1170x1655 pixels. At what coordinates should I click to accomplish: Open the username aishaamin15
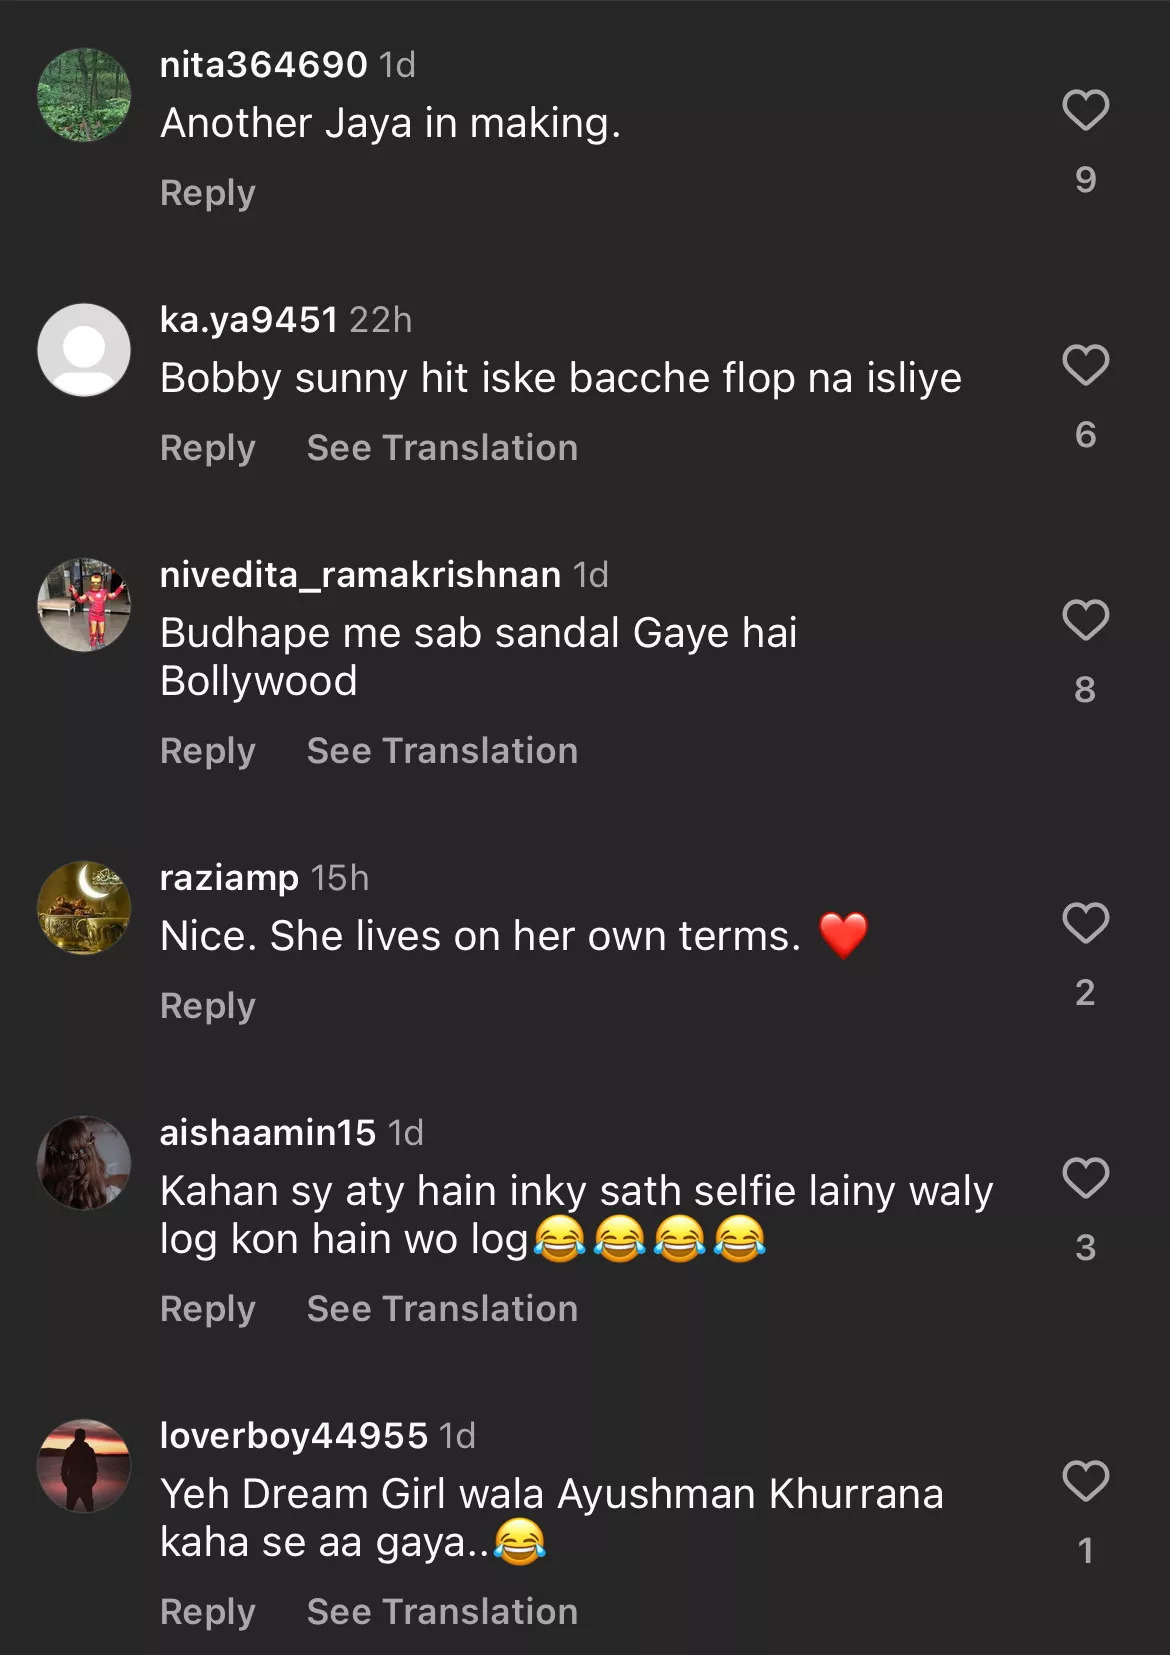pyautogui.click(x=268, y=1133)
